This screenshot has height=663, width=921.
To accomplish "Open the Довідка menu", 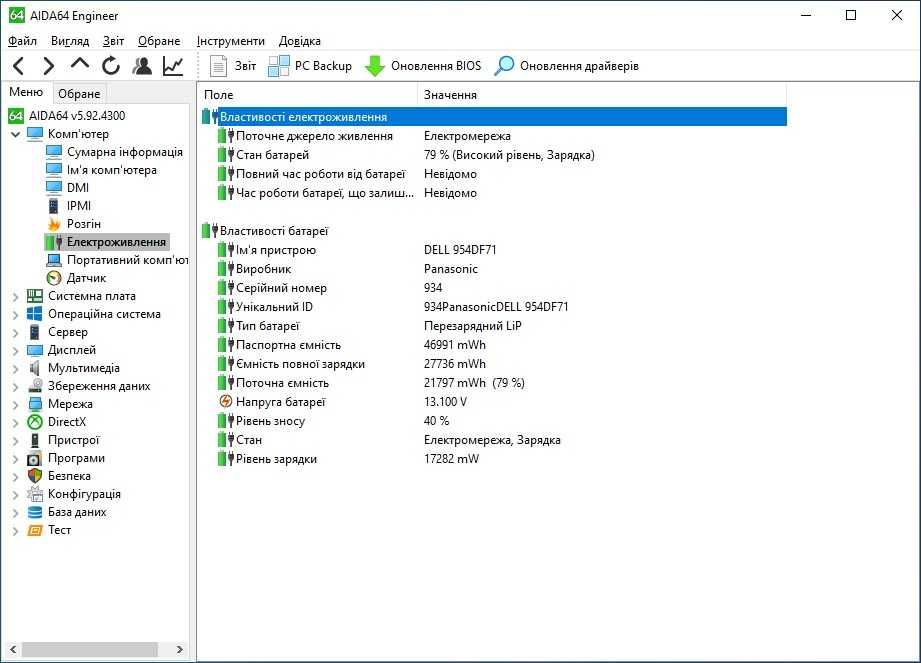I will click(300, 41).
